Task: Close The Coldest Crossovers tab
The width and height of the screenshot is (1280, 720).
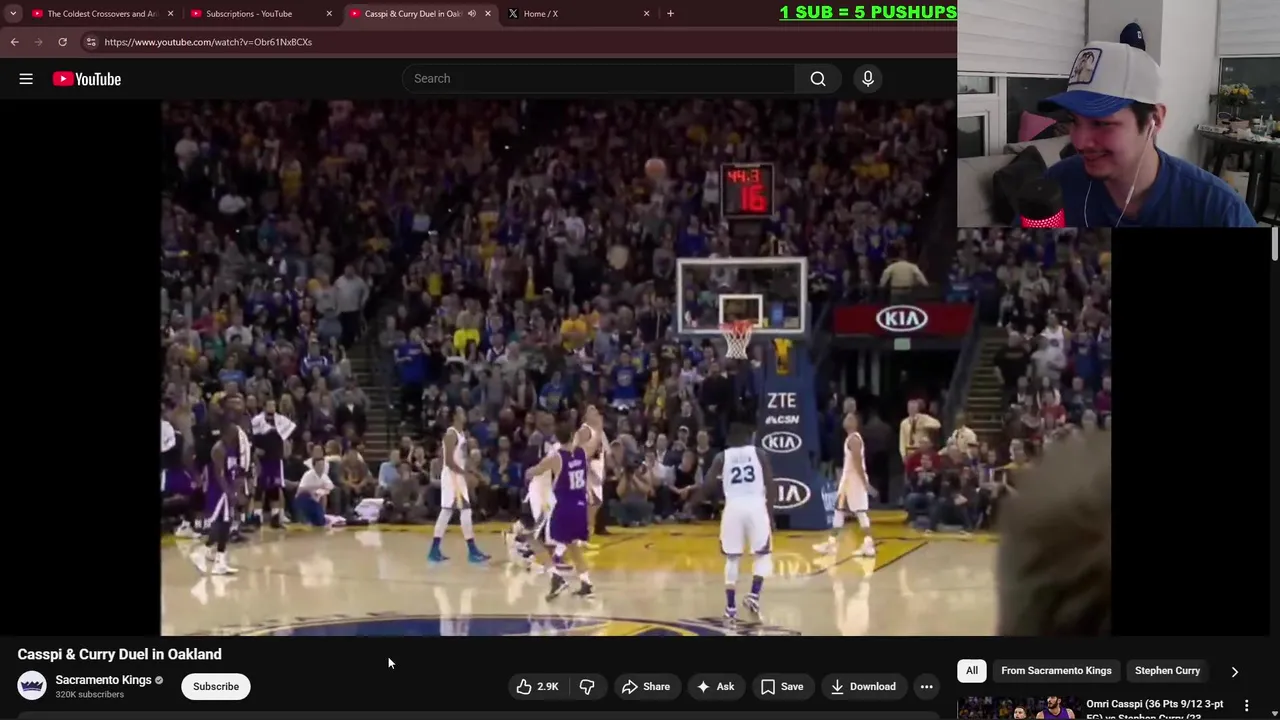Action: pyautogui.click(x=170, y=14)
